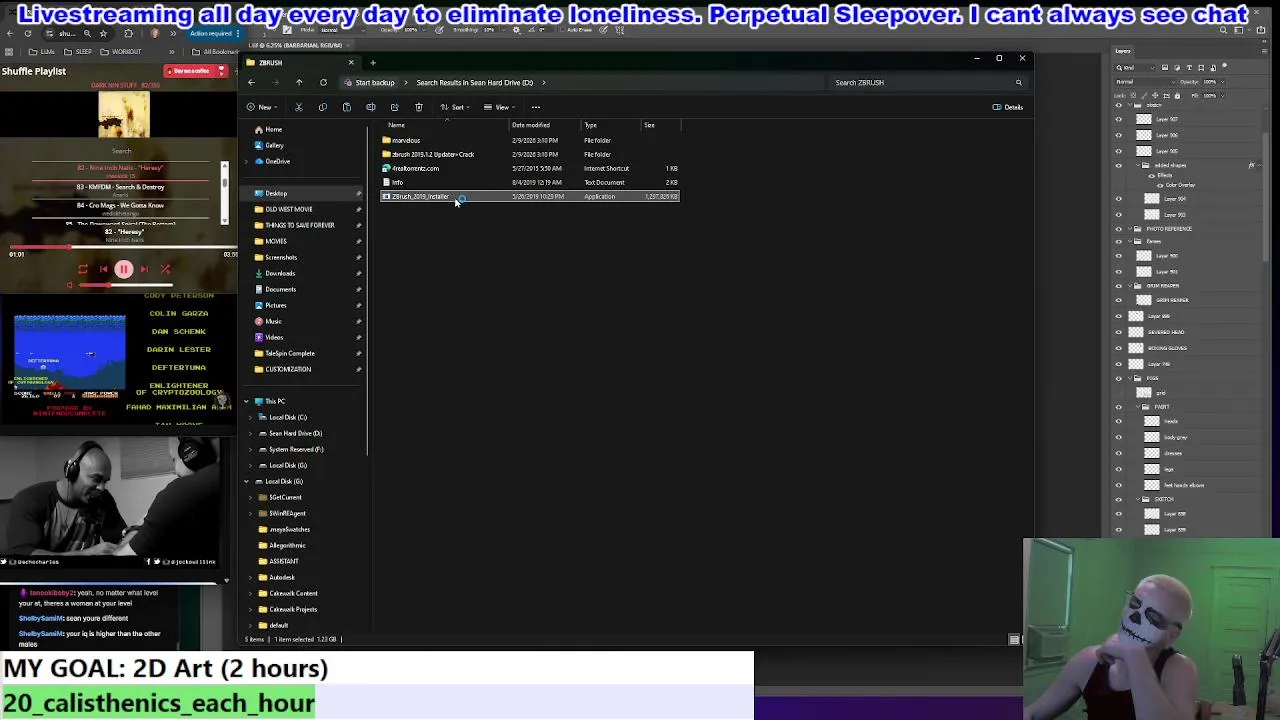Toggle the Details pane button
Image resolution: width=1280 pixels, height=720 pixels.
[1007, 107]
